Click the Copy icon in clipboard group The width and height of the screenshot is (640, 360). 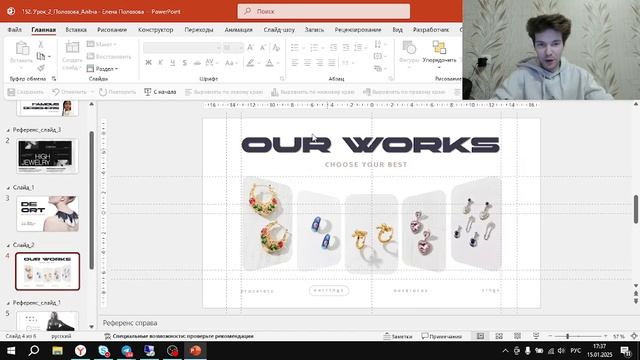(x=41, y=56)
